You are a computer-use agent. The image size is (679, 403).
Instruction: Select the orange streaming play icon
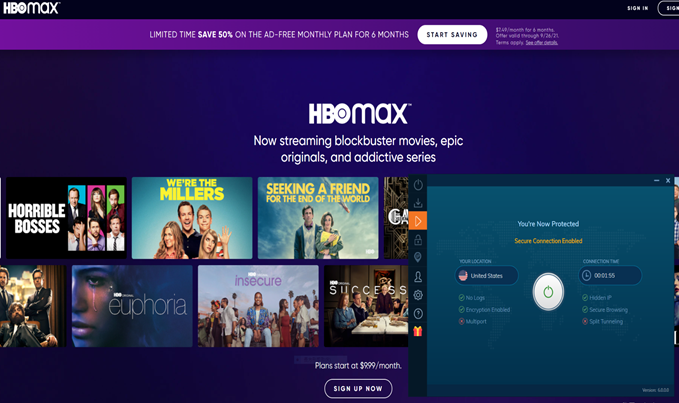click(x=418, y=221)
